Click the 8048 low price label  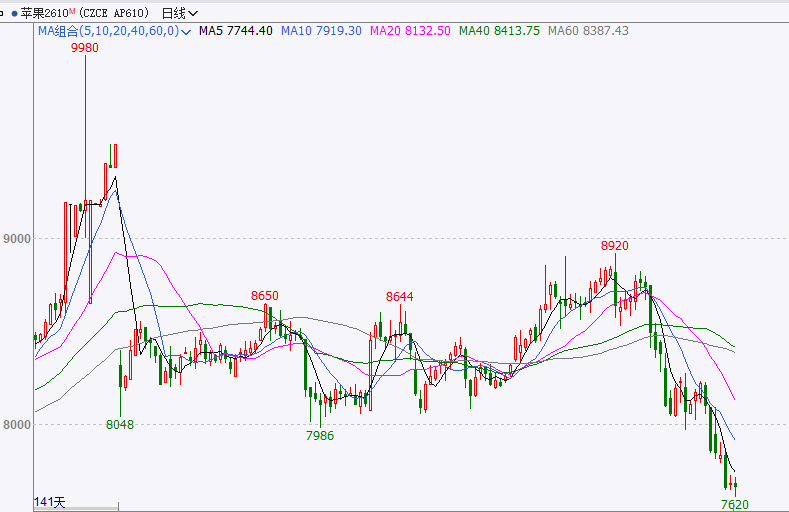pyautogui.click(x=120, y=424)
